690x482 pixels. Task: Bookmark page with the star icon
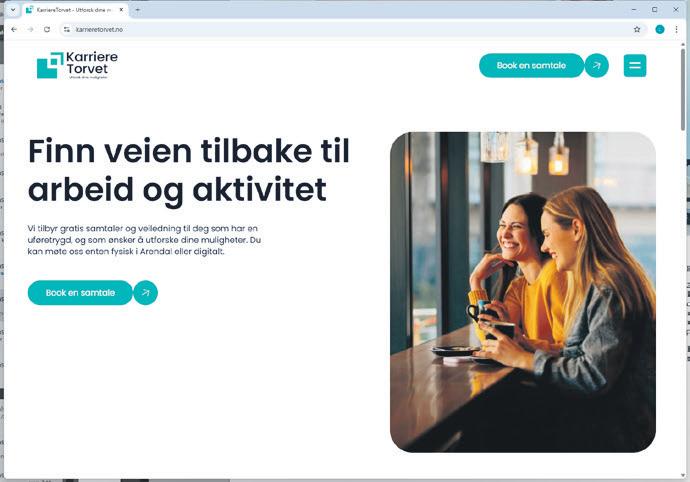click(x=637, y=29)
